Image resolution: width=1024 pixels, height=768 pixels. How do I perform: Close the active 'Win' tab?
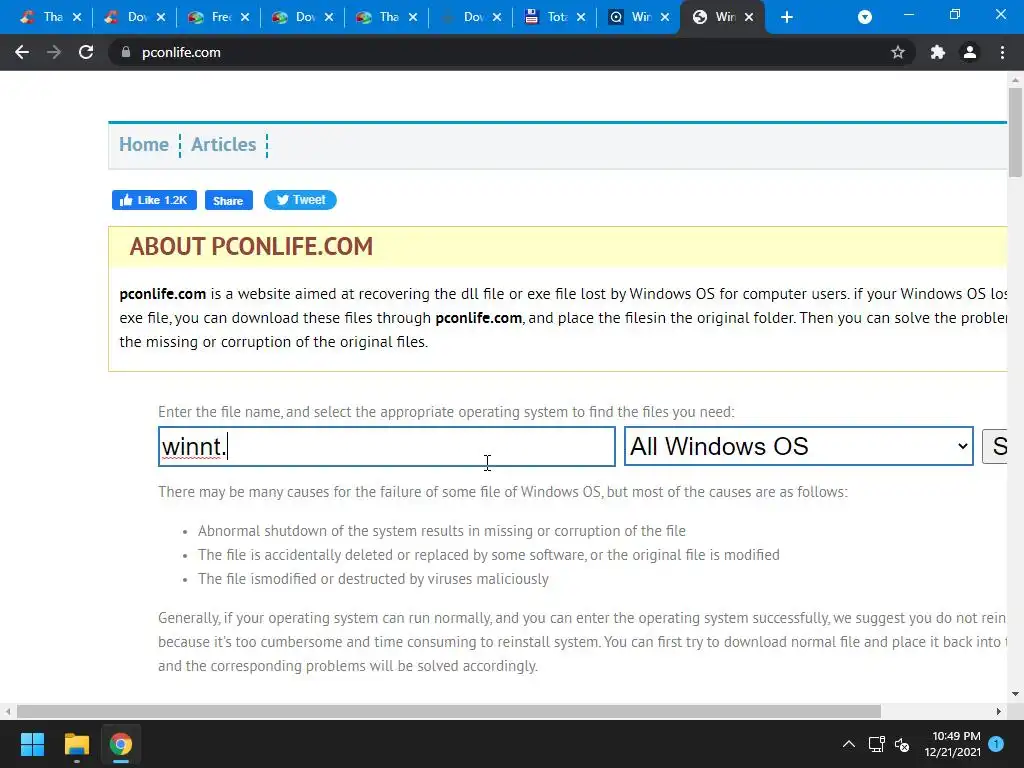[749, 17]
